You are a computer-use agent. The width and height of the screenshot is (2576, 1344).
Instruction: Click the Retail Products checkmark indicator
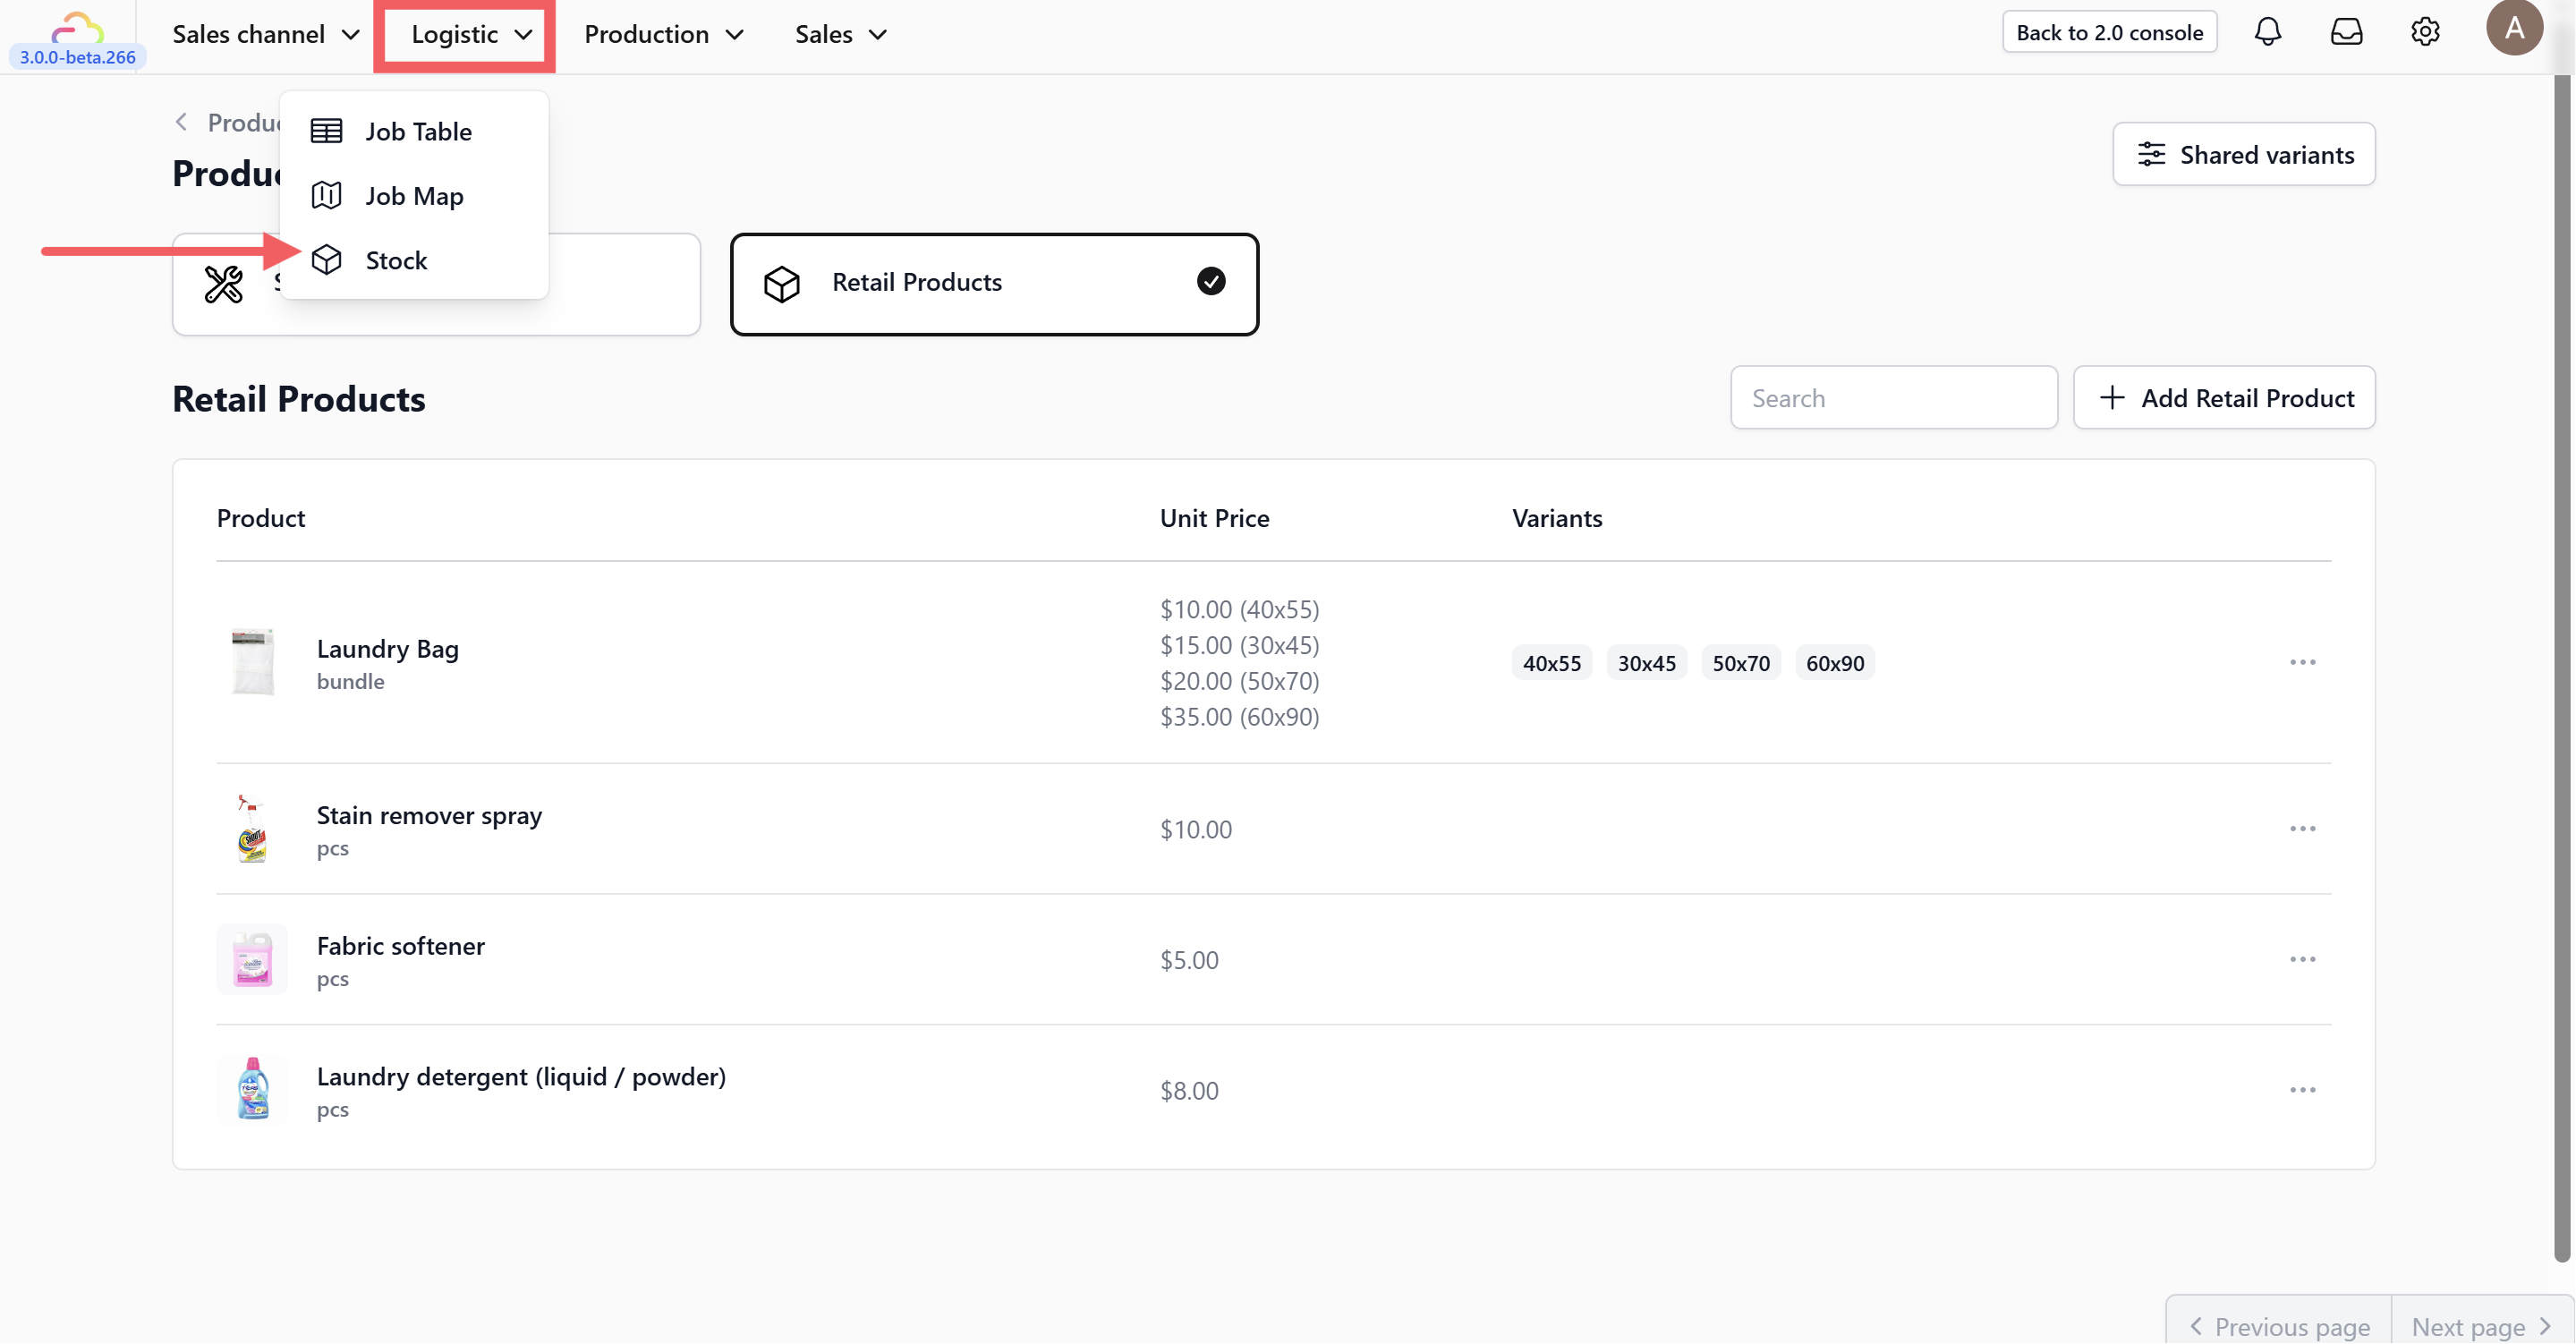click(1210, 282)
